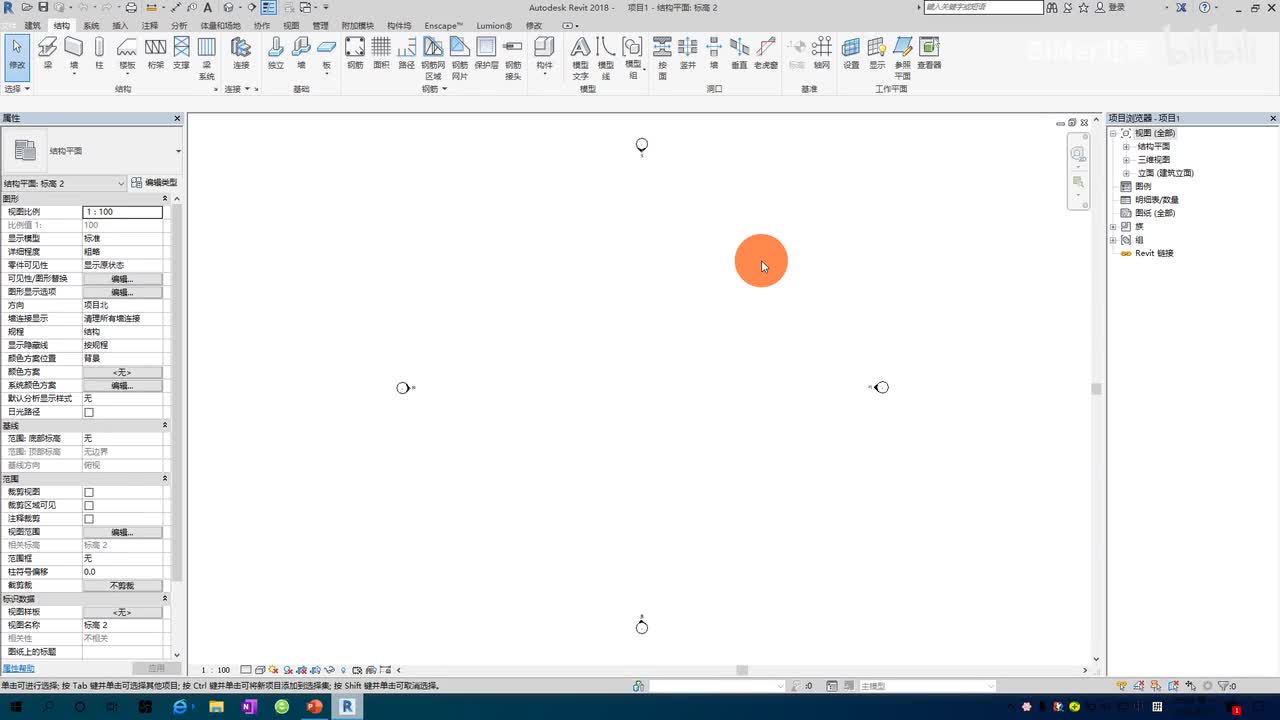Select the 梁系统 (Beam System) tool
1280x720 pixels.
point(207,58)
